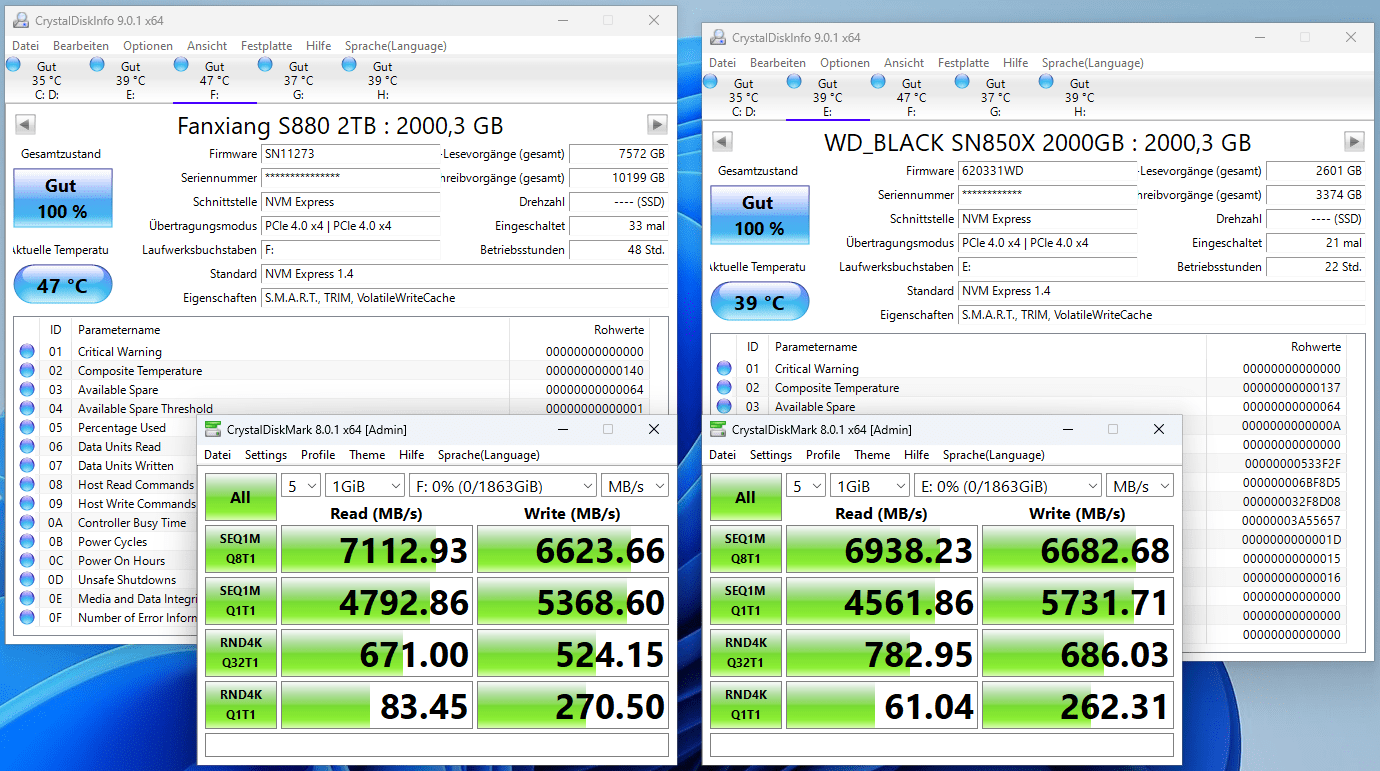Click Gut 100 % health status in Fanxiang window

click(x=62, y=198)
